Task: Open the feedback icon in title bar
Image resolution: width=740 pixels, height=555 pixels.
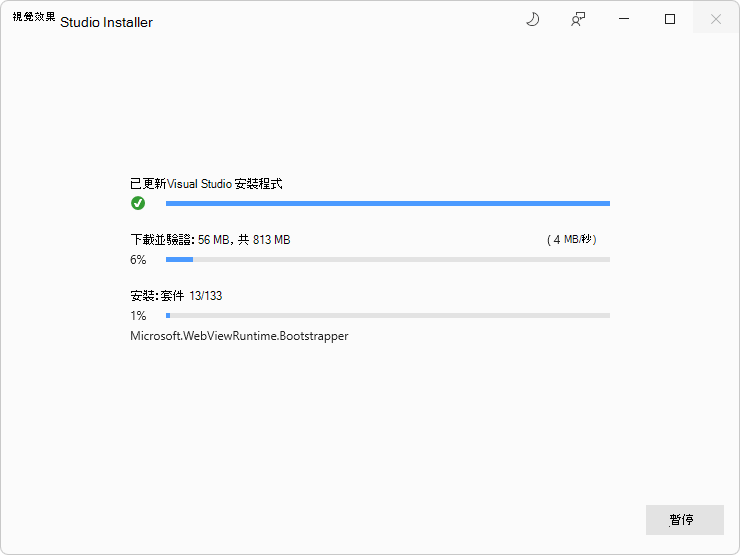Action: click(x=578, y=19)
